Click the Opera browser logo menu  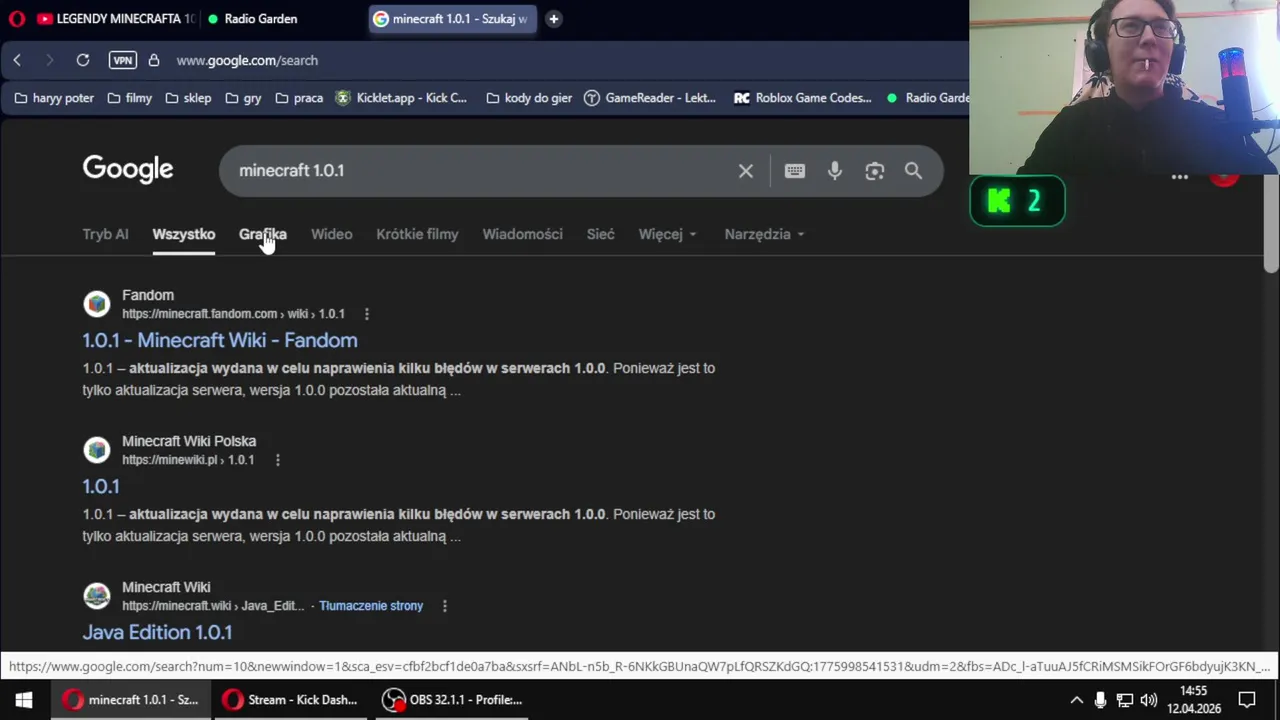click(16, 19)
